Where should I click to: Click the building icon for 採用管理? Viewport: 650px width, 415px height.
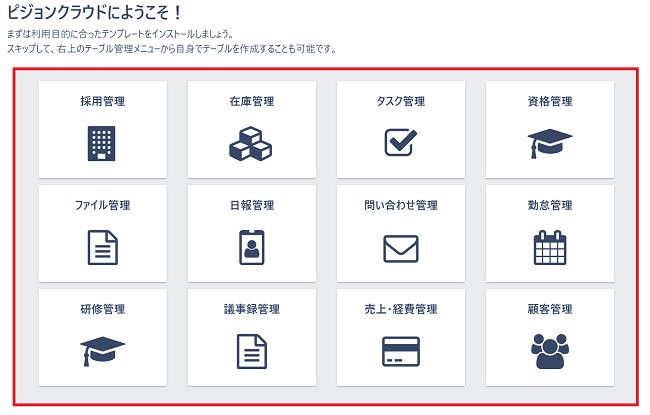pos(102,143)
